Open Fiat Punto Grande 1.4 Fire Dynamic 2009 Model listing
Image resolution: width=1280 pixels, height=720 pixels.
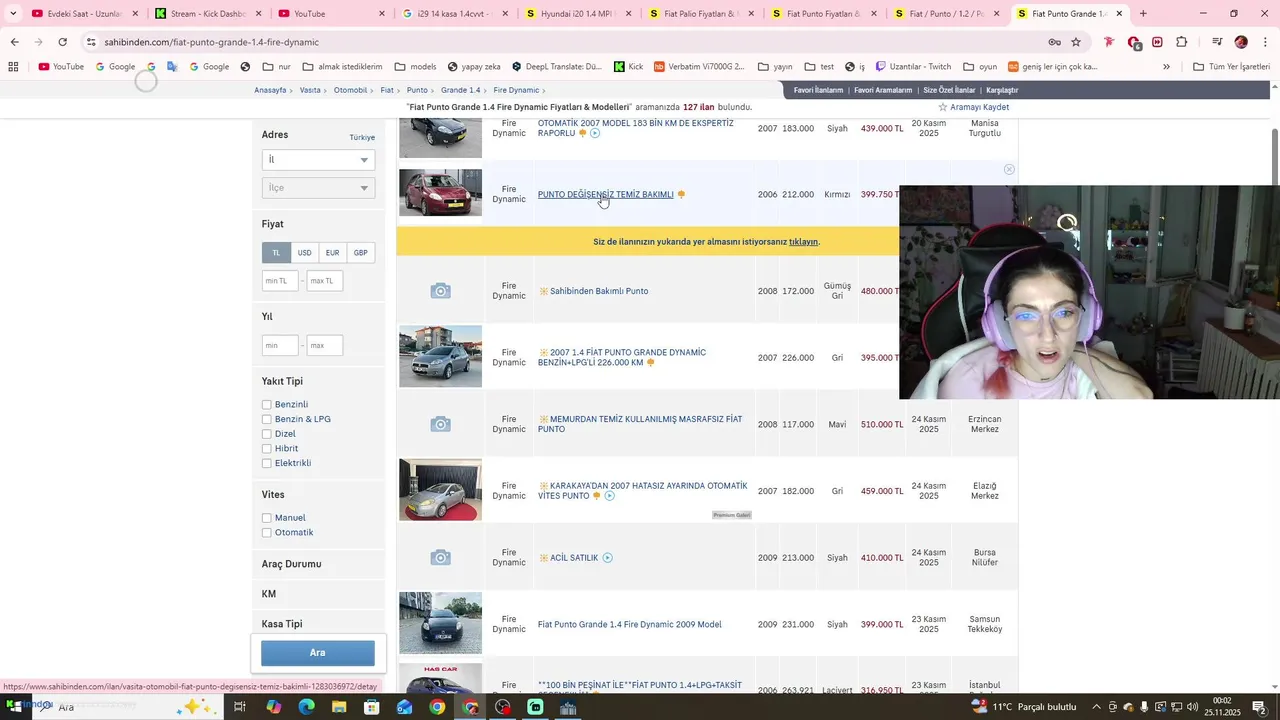click(x=629, y=625)
